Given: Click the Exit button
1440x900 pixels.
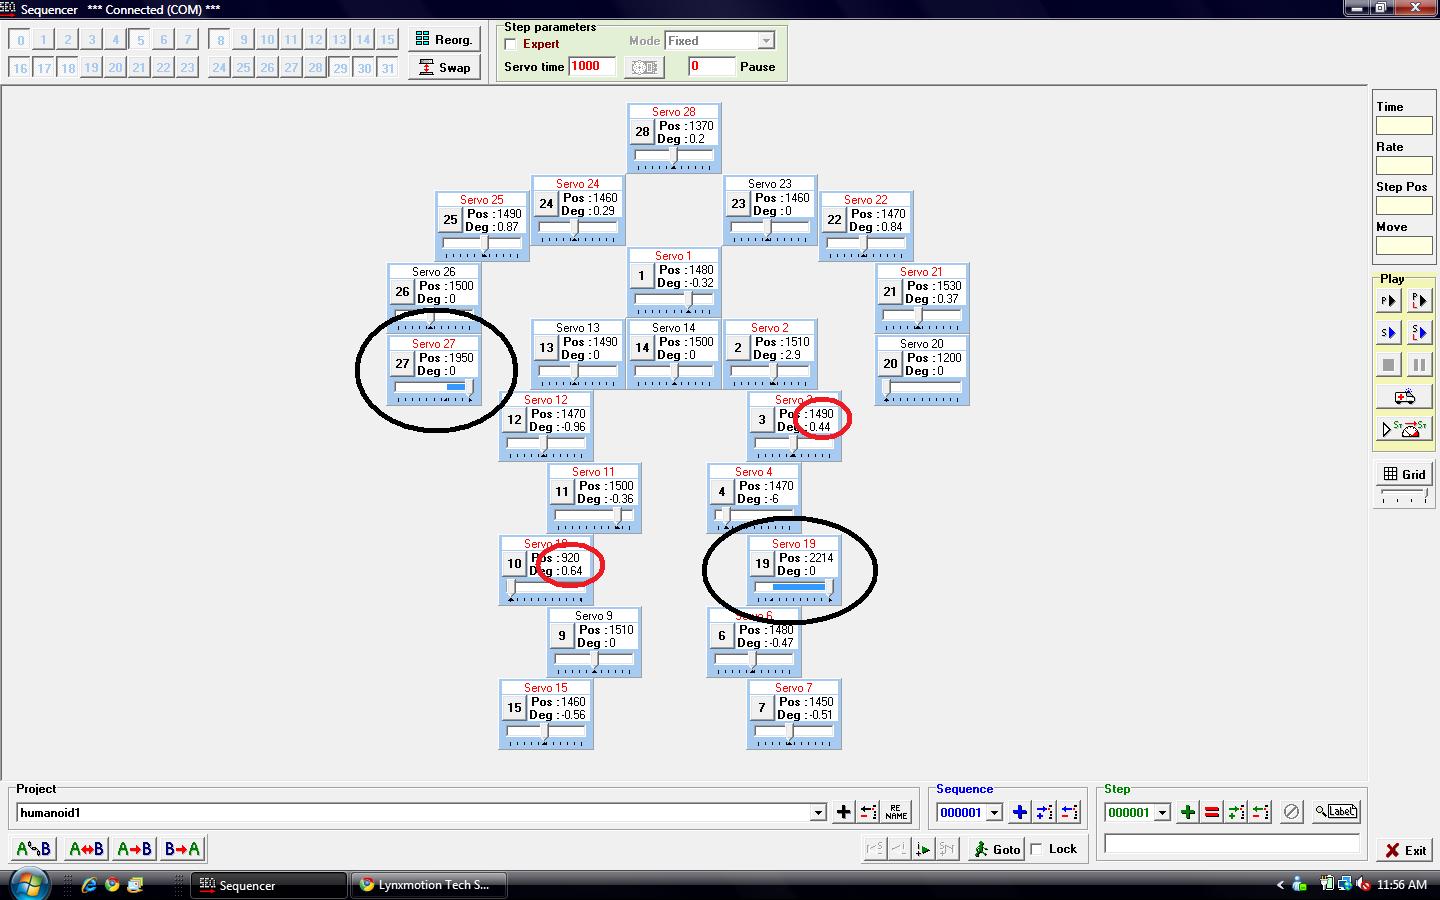Looking at the screenshot, I should [x=1405, y=850].
